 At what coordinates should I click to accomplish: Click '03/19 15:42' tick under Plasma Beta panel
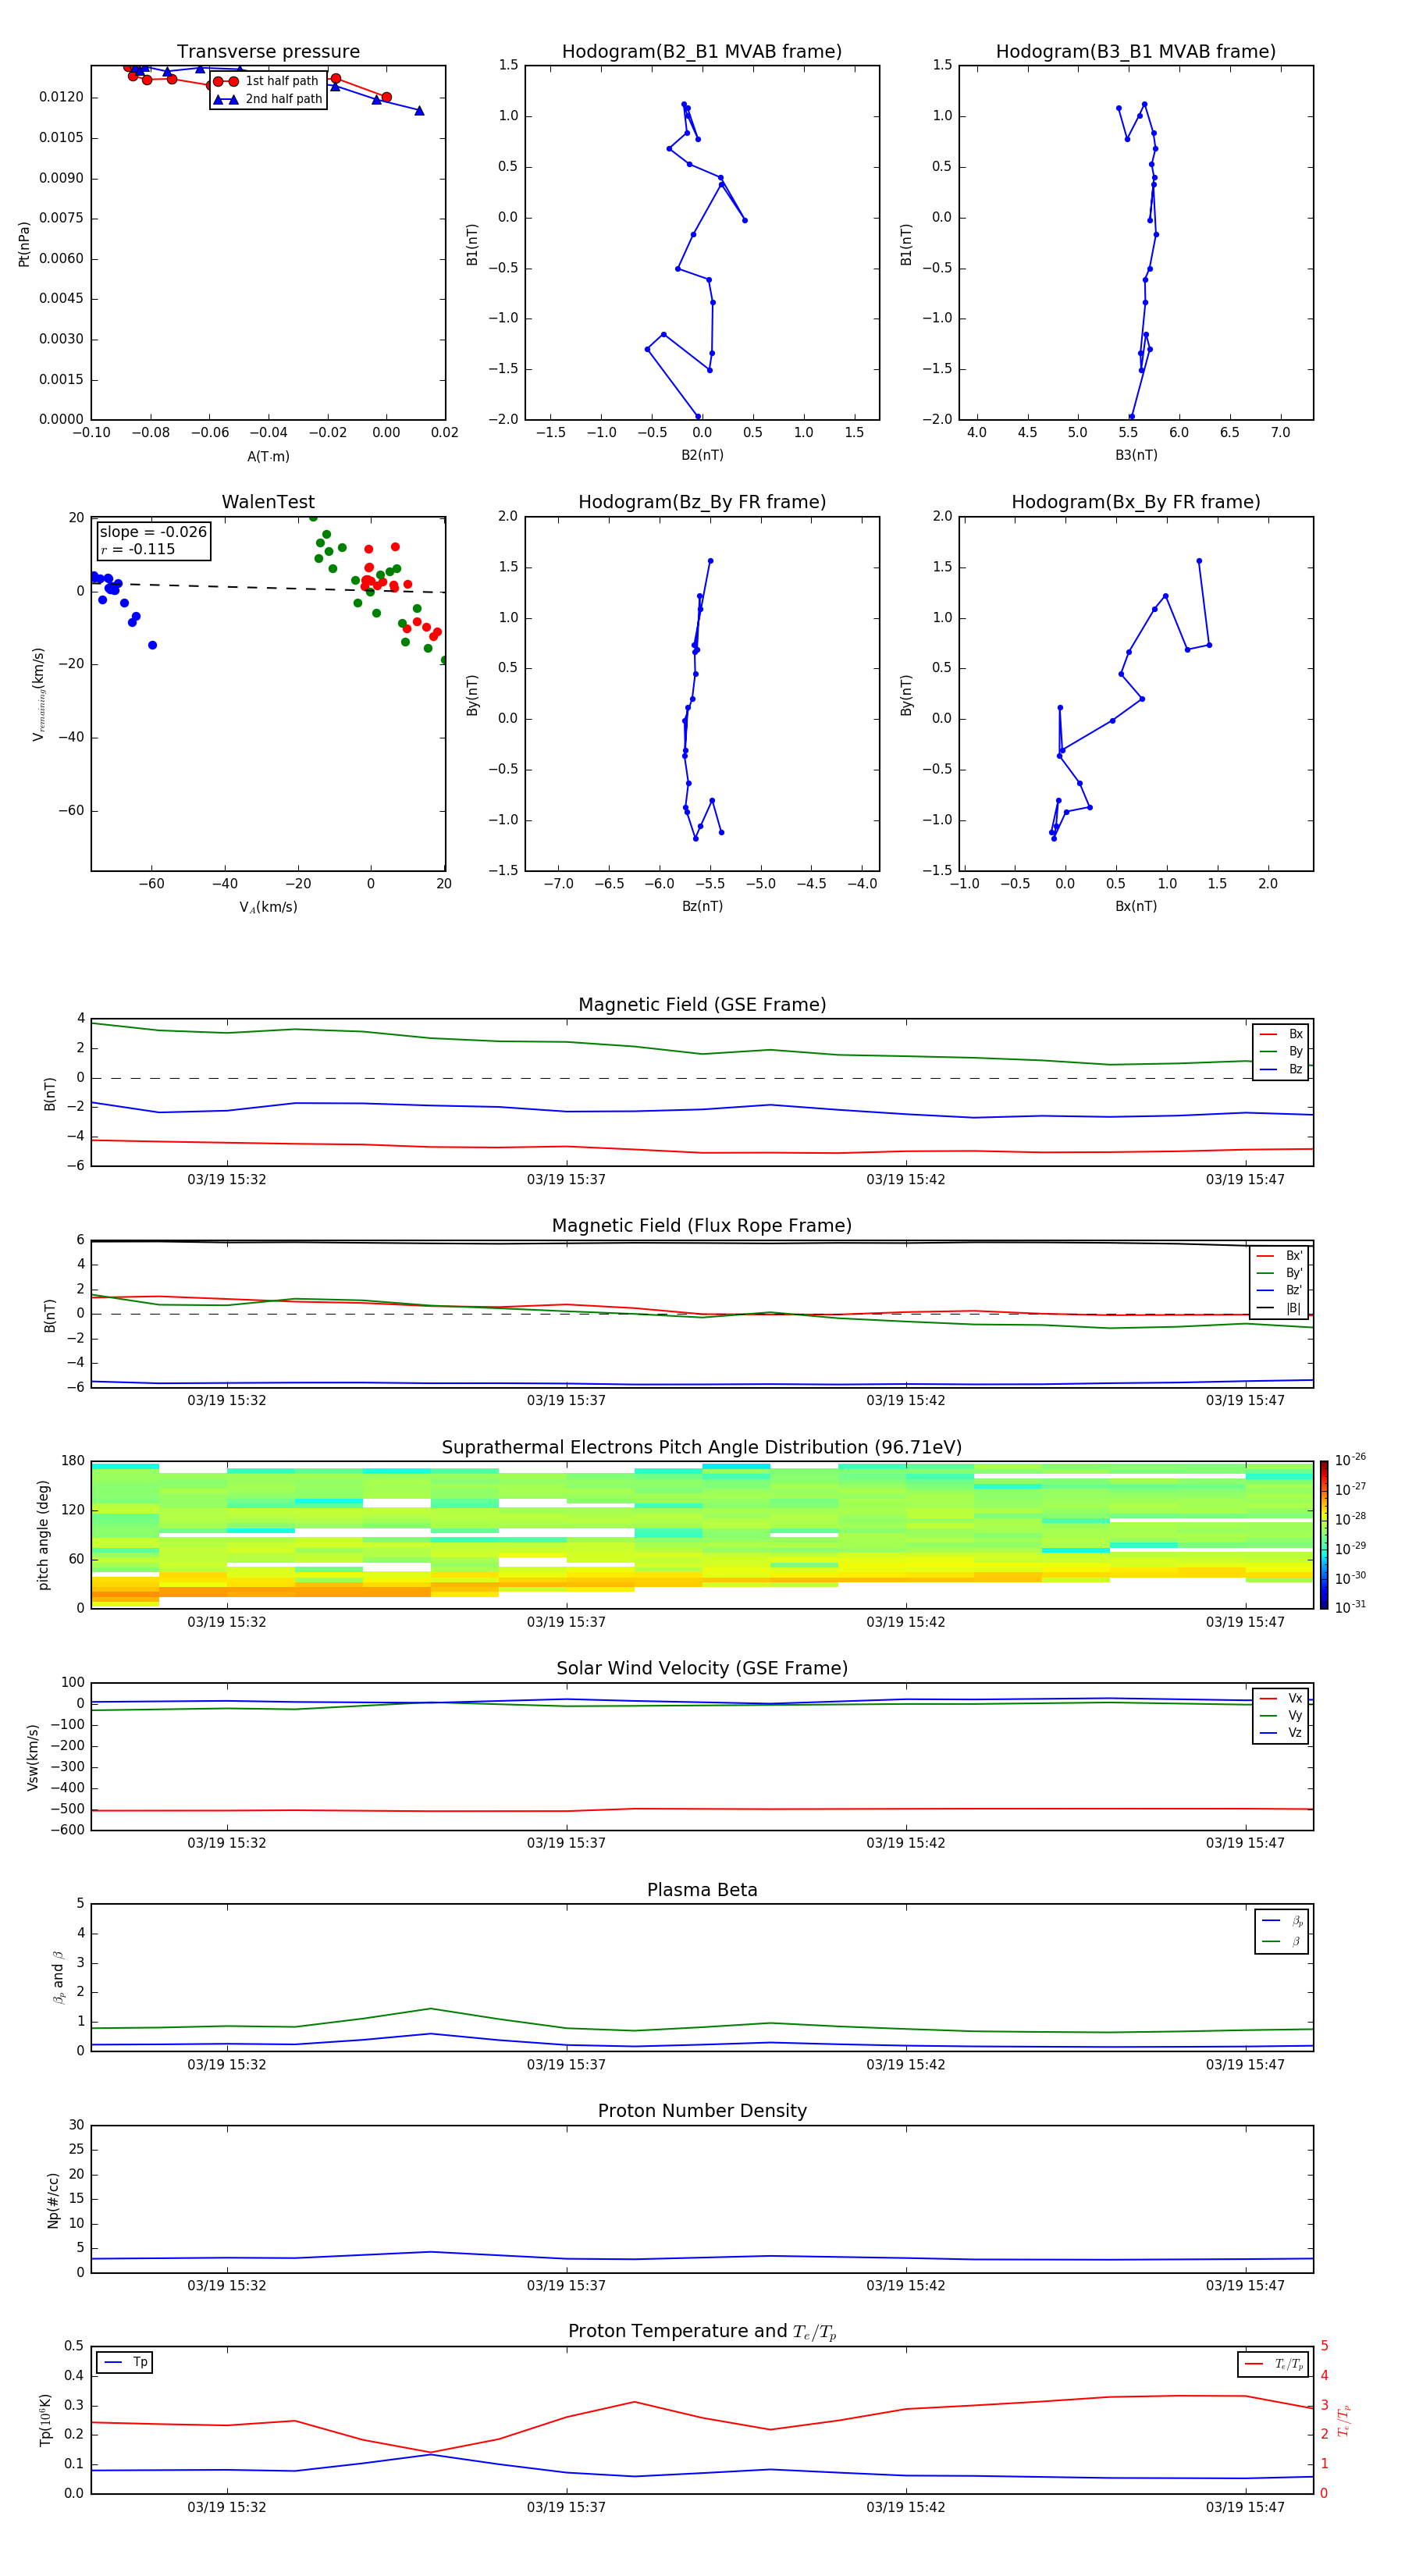coord(906,2065)
